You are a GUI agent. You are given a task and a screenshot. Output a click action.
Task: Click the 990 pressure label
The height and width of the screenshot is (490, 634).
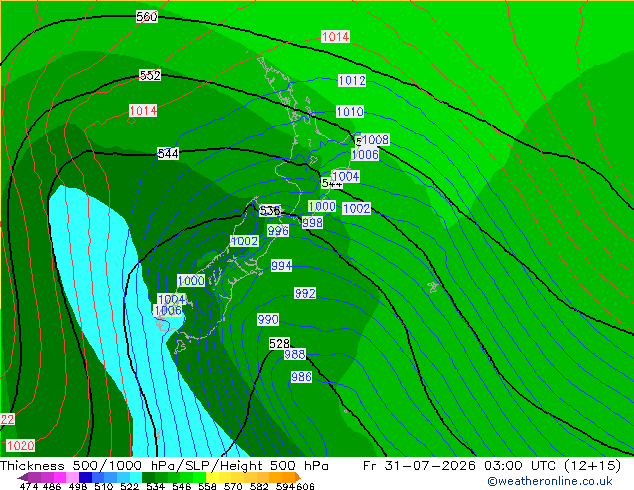tap(268, 319)
